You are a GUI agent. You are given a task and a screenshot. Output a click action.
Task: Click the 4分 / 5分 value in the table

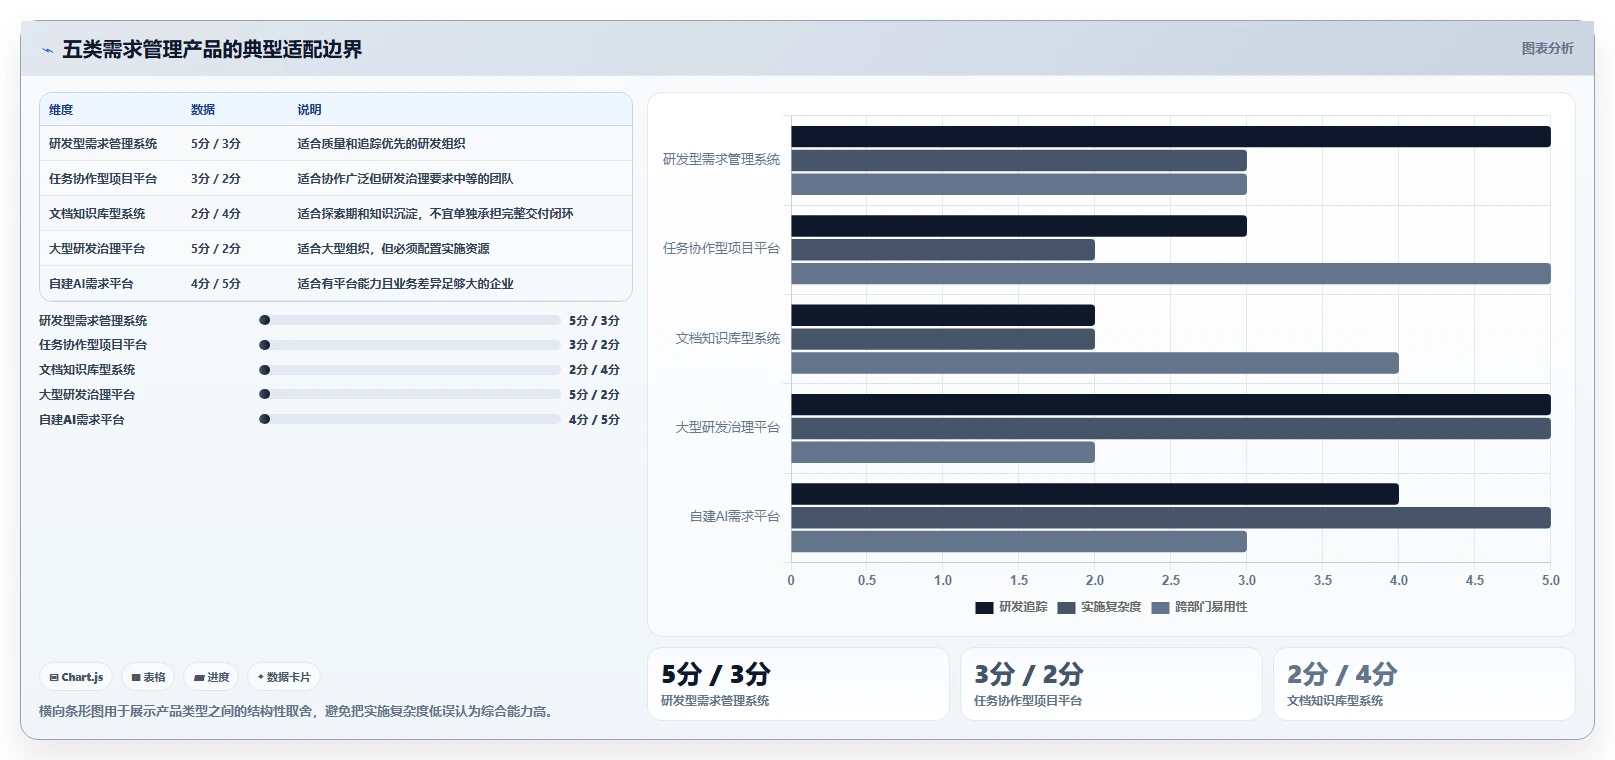point(216,284)
